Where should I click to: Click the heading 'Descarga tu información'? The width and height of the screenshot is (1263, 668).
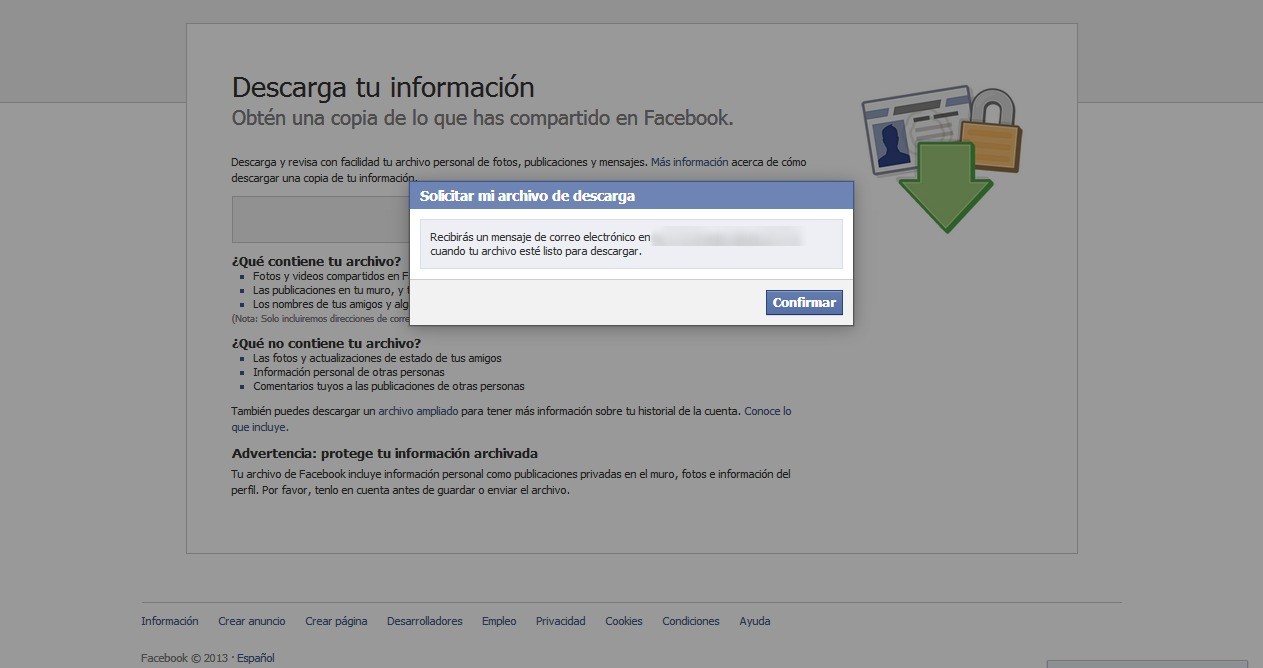383,87
